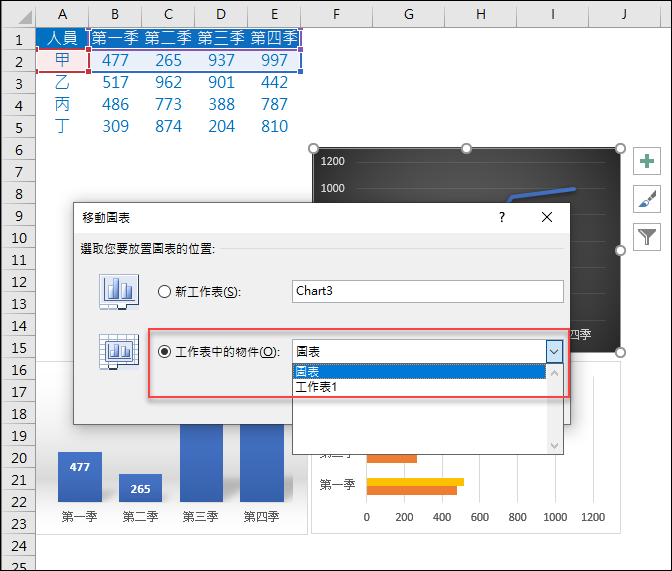Select column B header
The height and width of the screenshot is (571, 672).
115,15
